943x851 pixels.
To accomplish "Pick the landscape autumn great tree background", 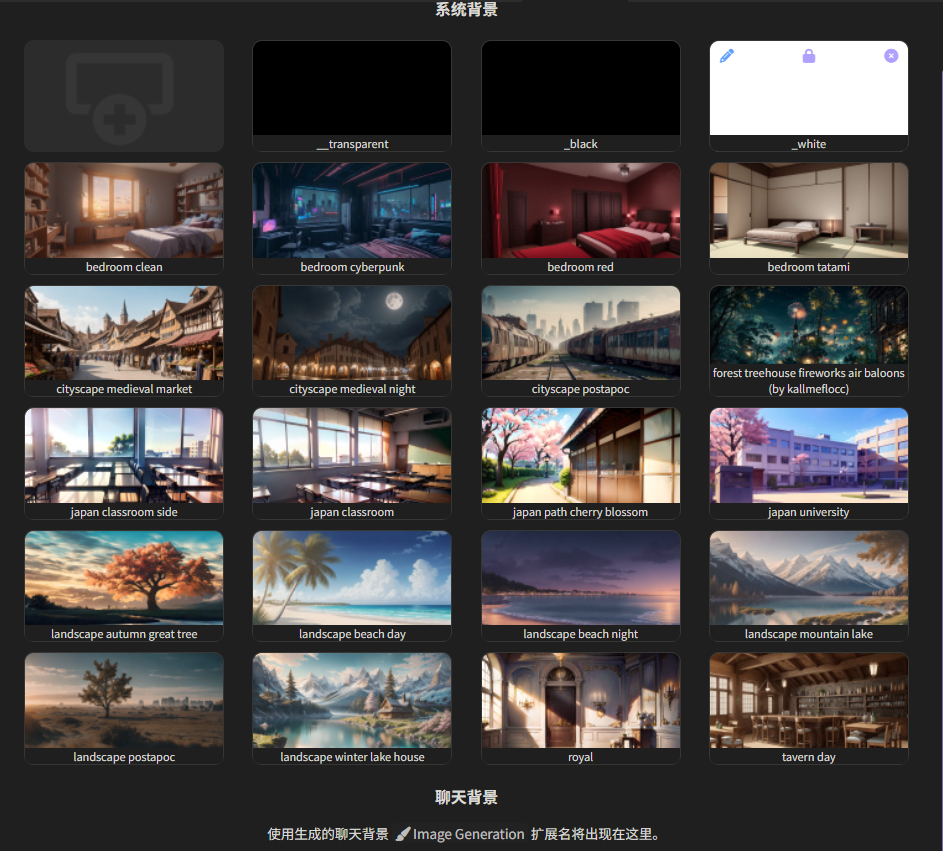I will pyautogui.click(x=124, y=579).
